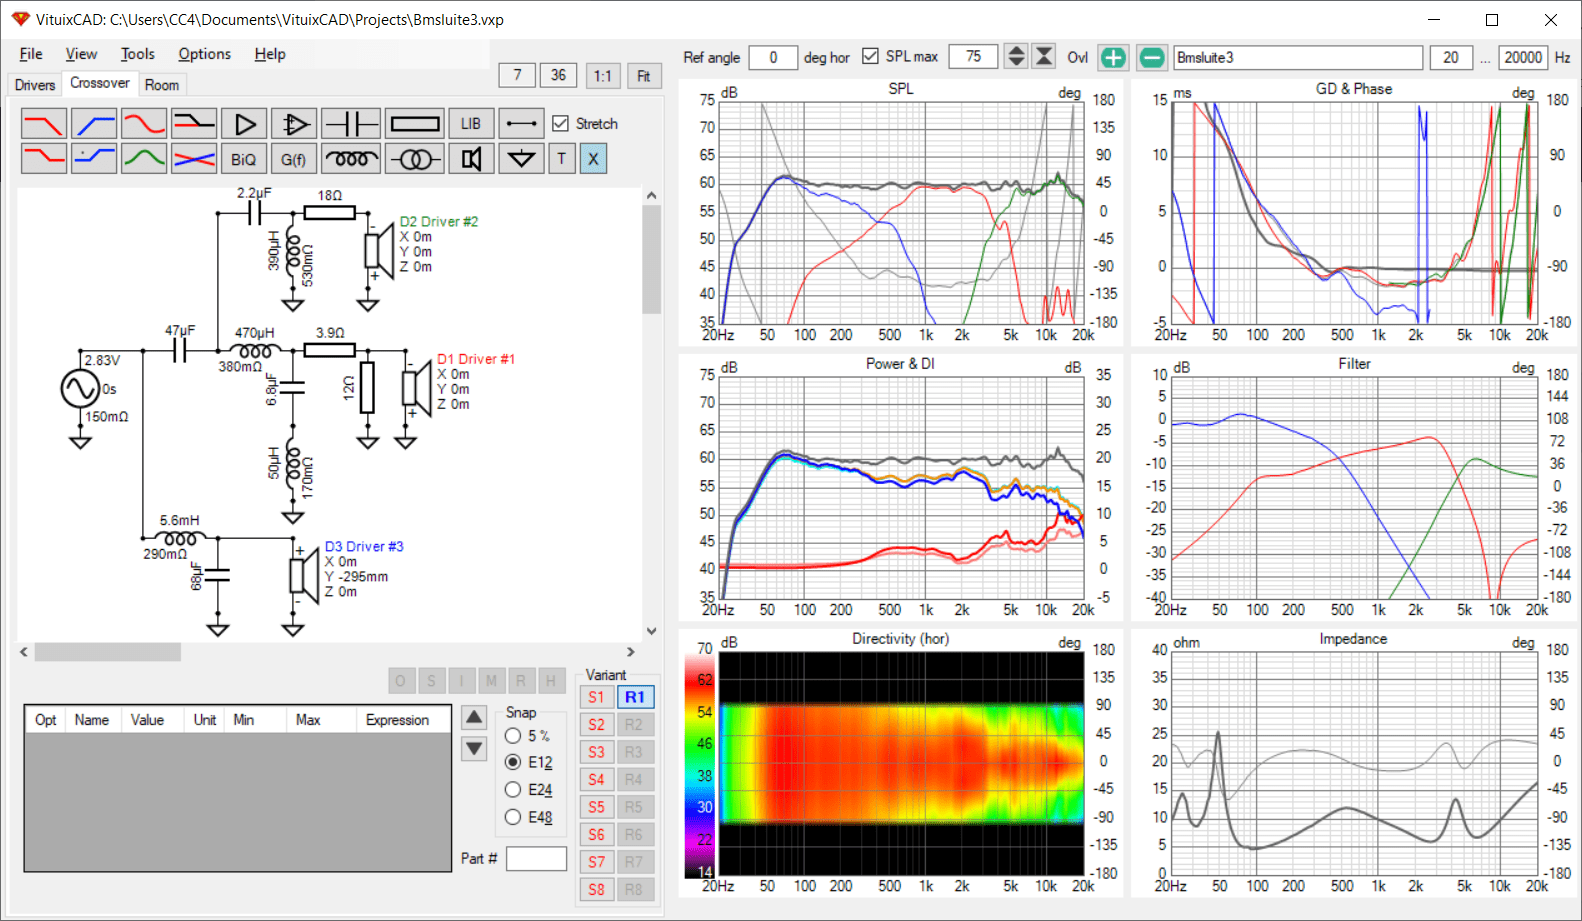The width and height of the screenshot is (1582, 921).
Task: Select the 5 % snap option
Action: 513,736
